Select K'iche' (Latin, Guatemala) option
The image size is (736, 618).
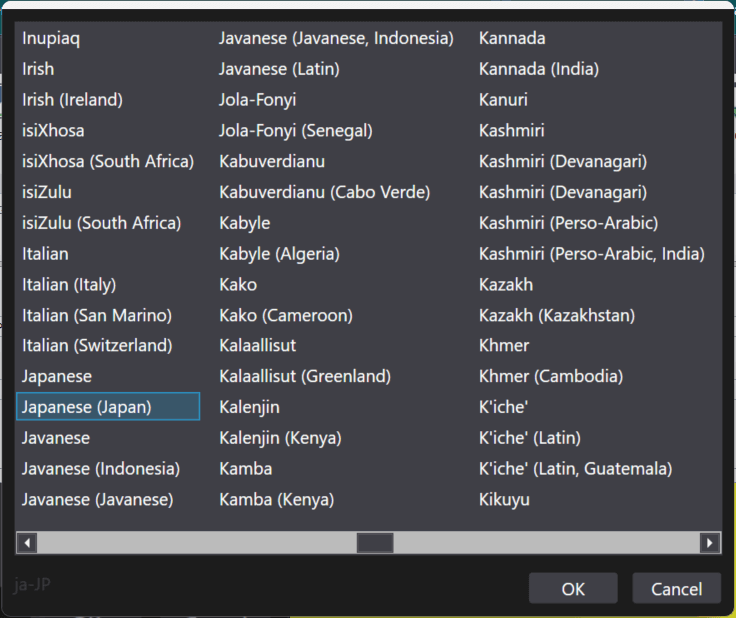(575, 469)
